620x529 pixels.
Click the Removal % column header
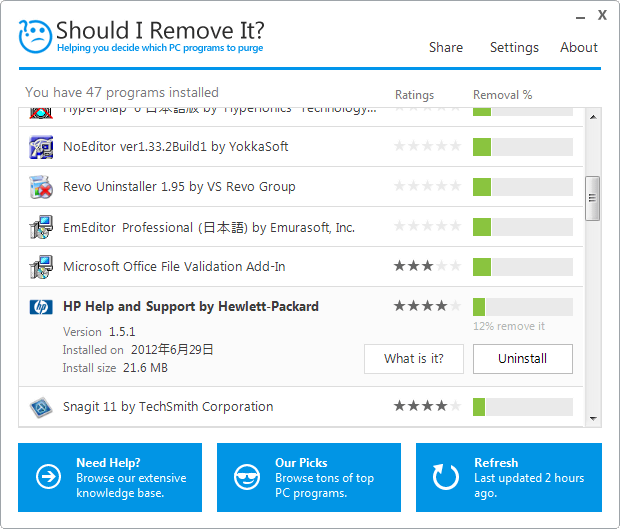point(502,95)
